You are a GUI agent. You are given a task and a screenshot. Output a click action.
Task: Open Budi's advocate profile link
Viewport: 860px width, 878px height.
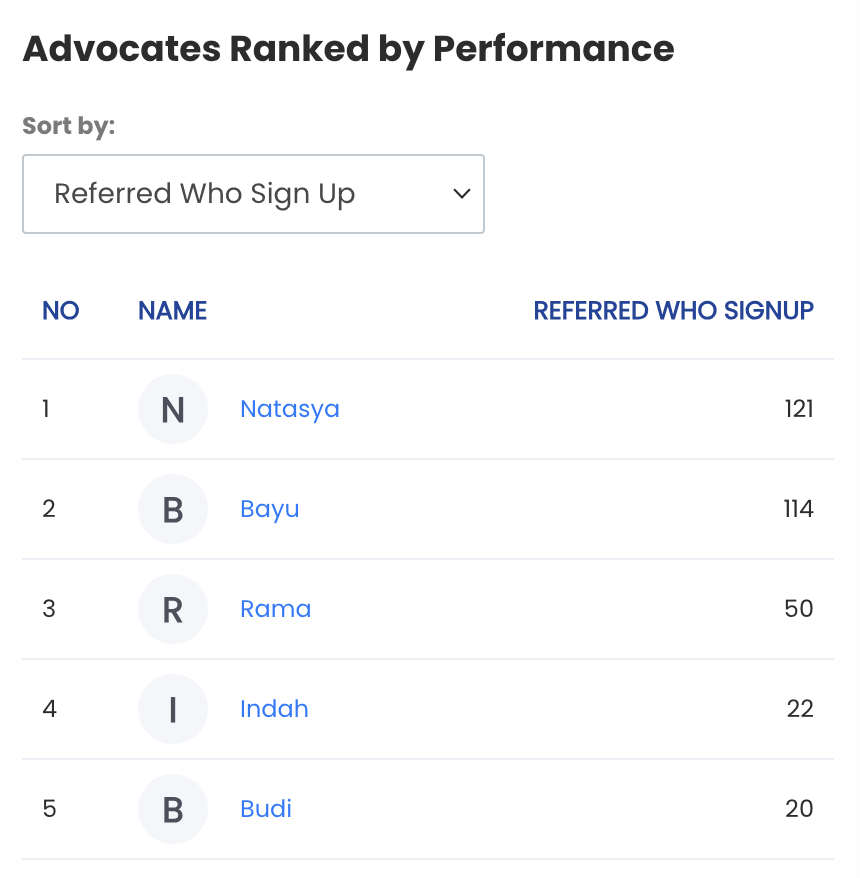pos(266,809)
